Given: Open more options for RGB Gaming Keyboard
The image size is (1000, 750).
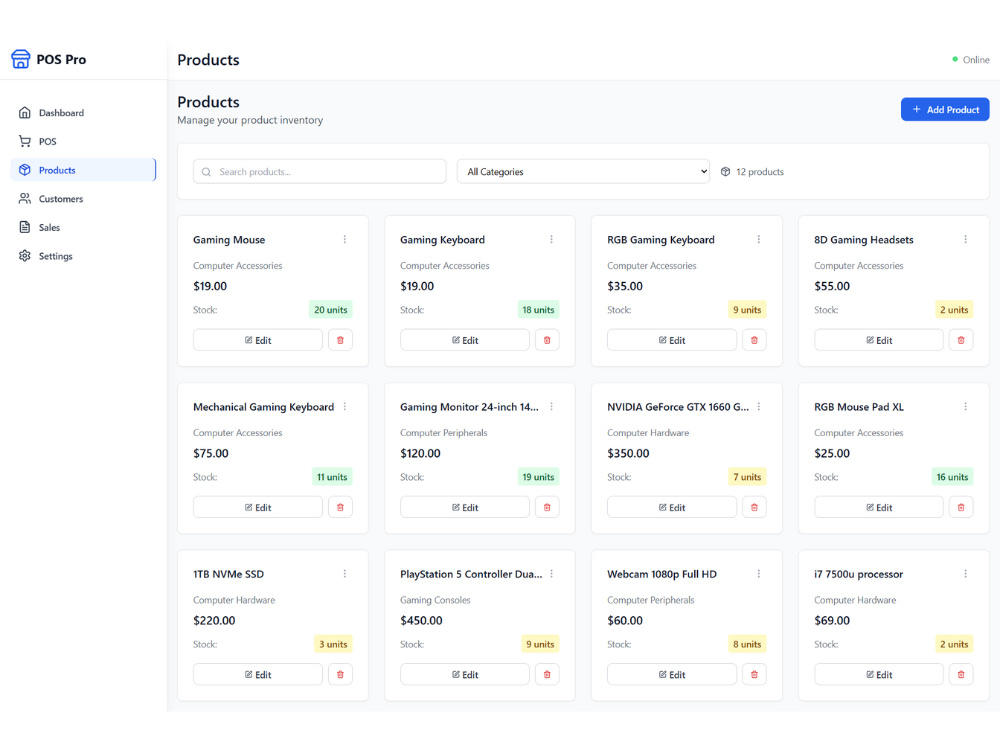Looking at the screenshot, I should pyautogui.click(x=758, y=239).
